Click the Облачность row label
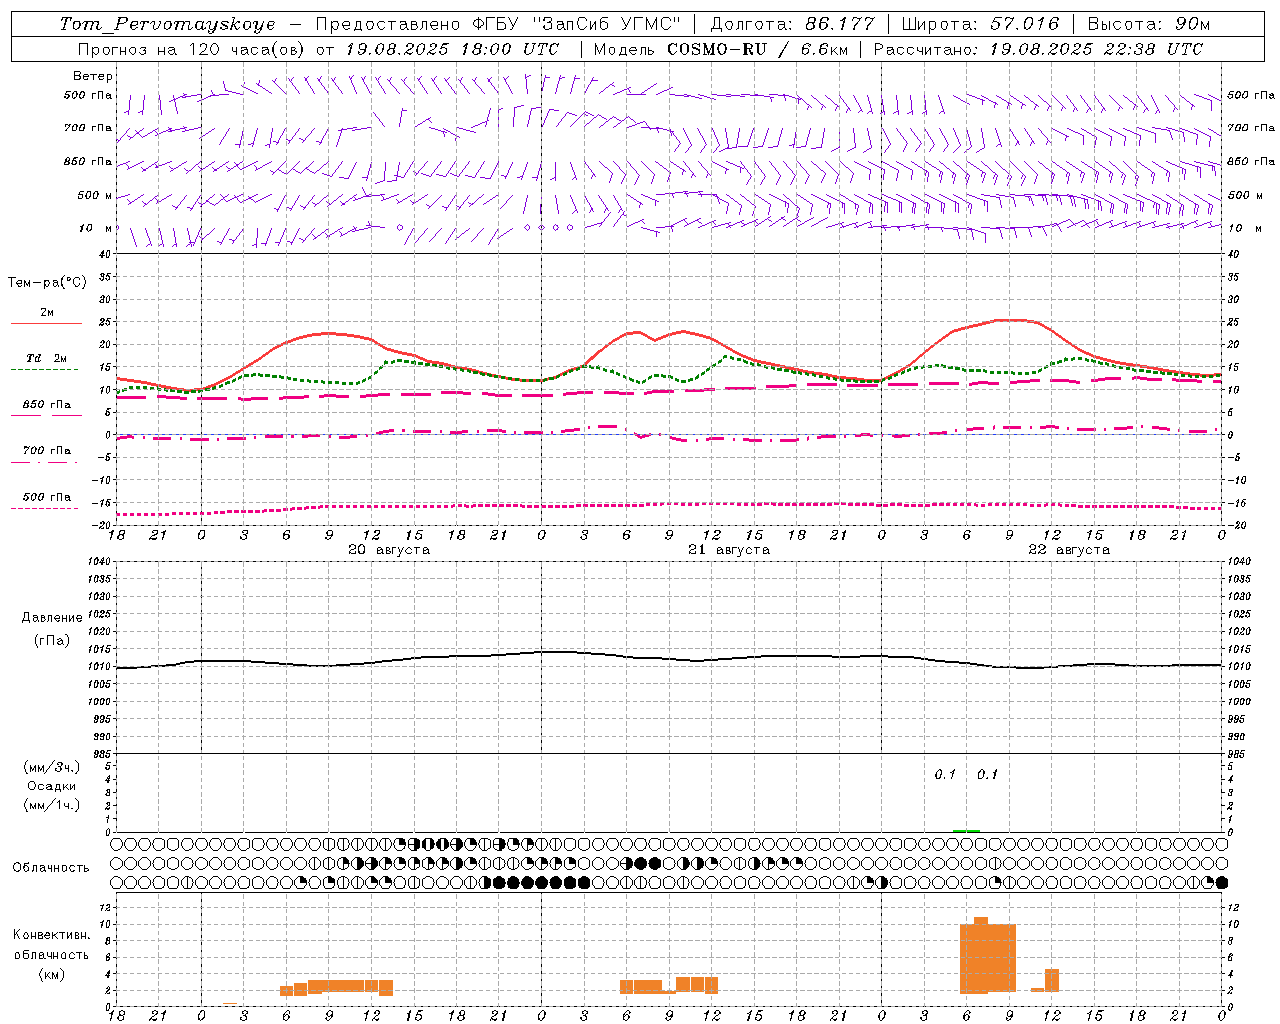Image resolution: width=1280 pixels, height=1024 pixels. pos(51,868)
